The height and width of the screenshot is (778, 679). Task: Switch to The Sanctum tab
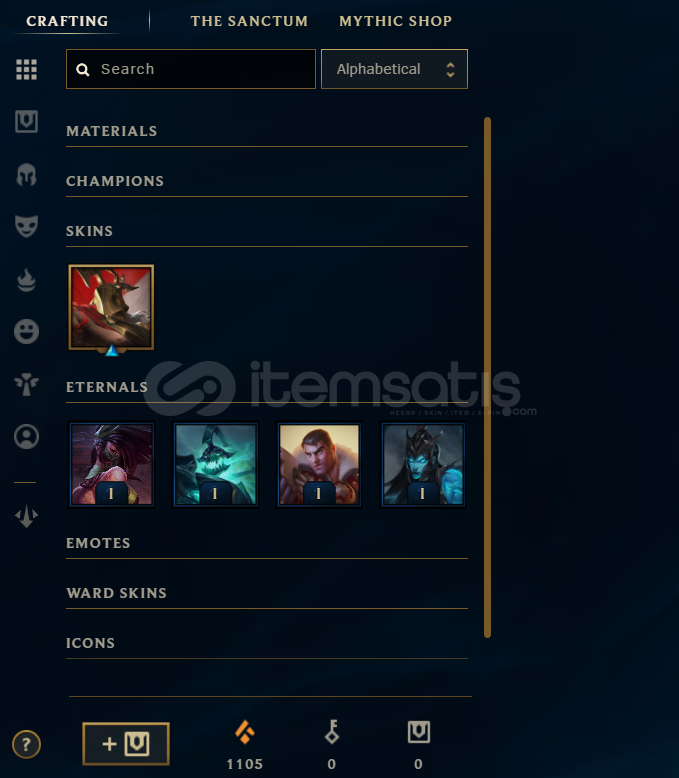249,21
